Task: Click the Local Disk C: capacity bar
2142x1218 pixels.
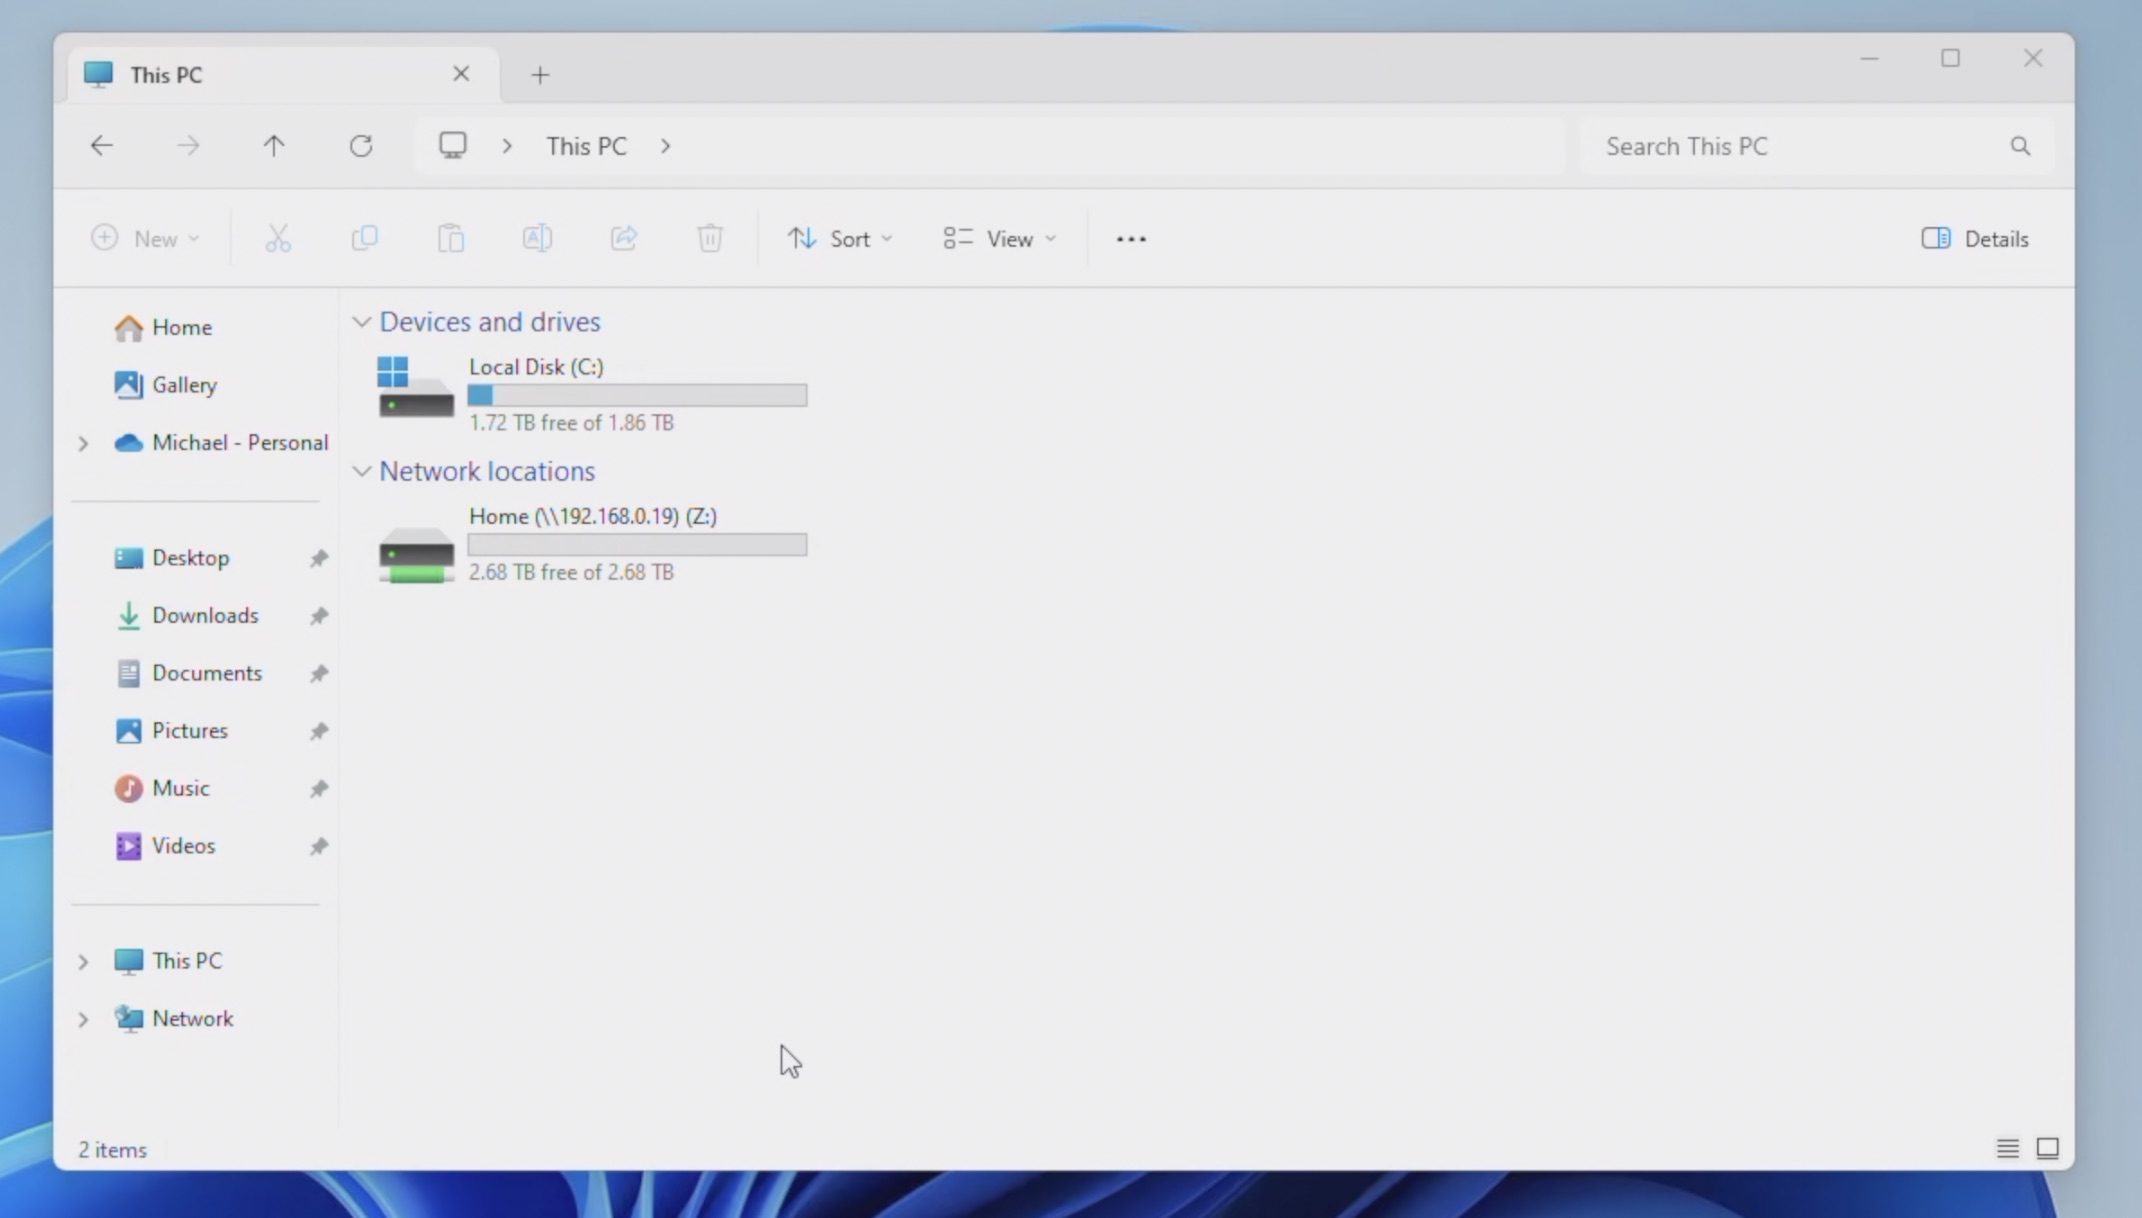Action: pyautogui.click(x=637, y=395)
